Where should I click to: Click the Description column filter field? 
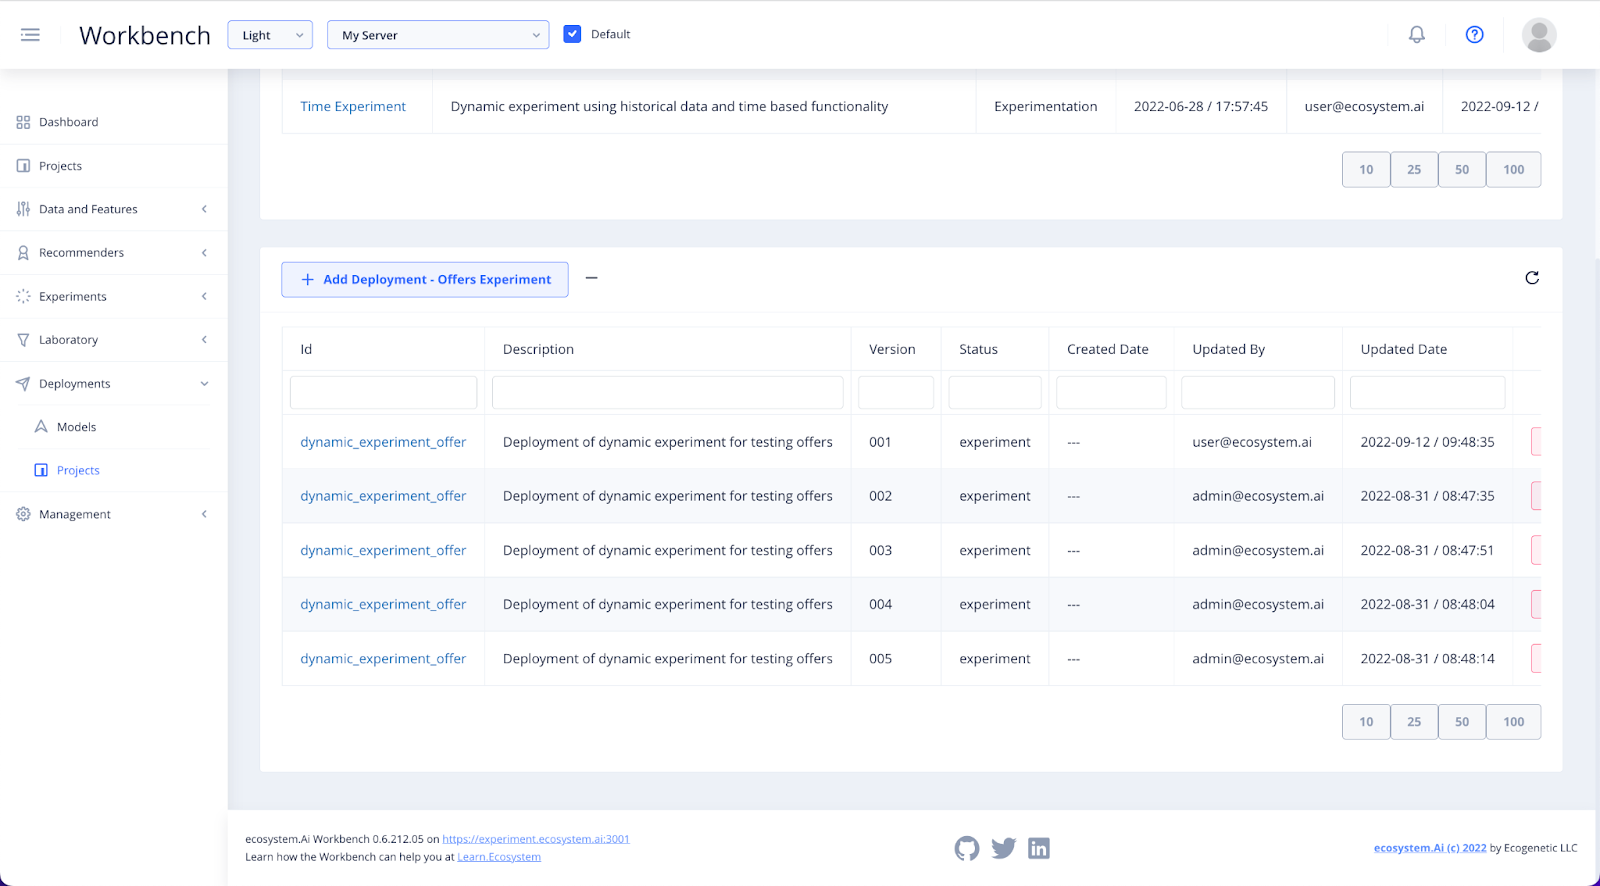pos(668,393)
